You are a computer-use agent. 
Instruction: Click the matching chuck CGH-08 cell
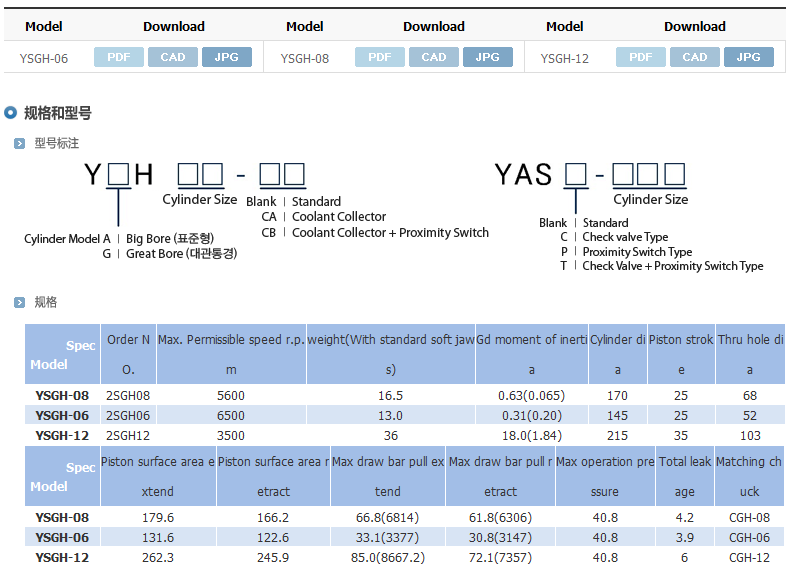point(749,517)
